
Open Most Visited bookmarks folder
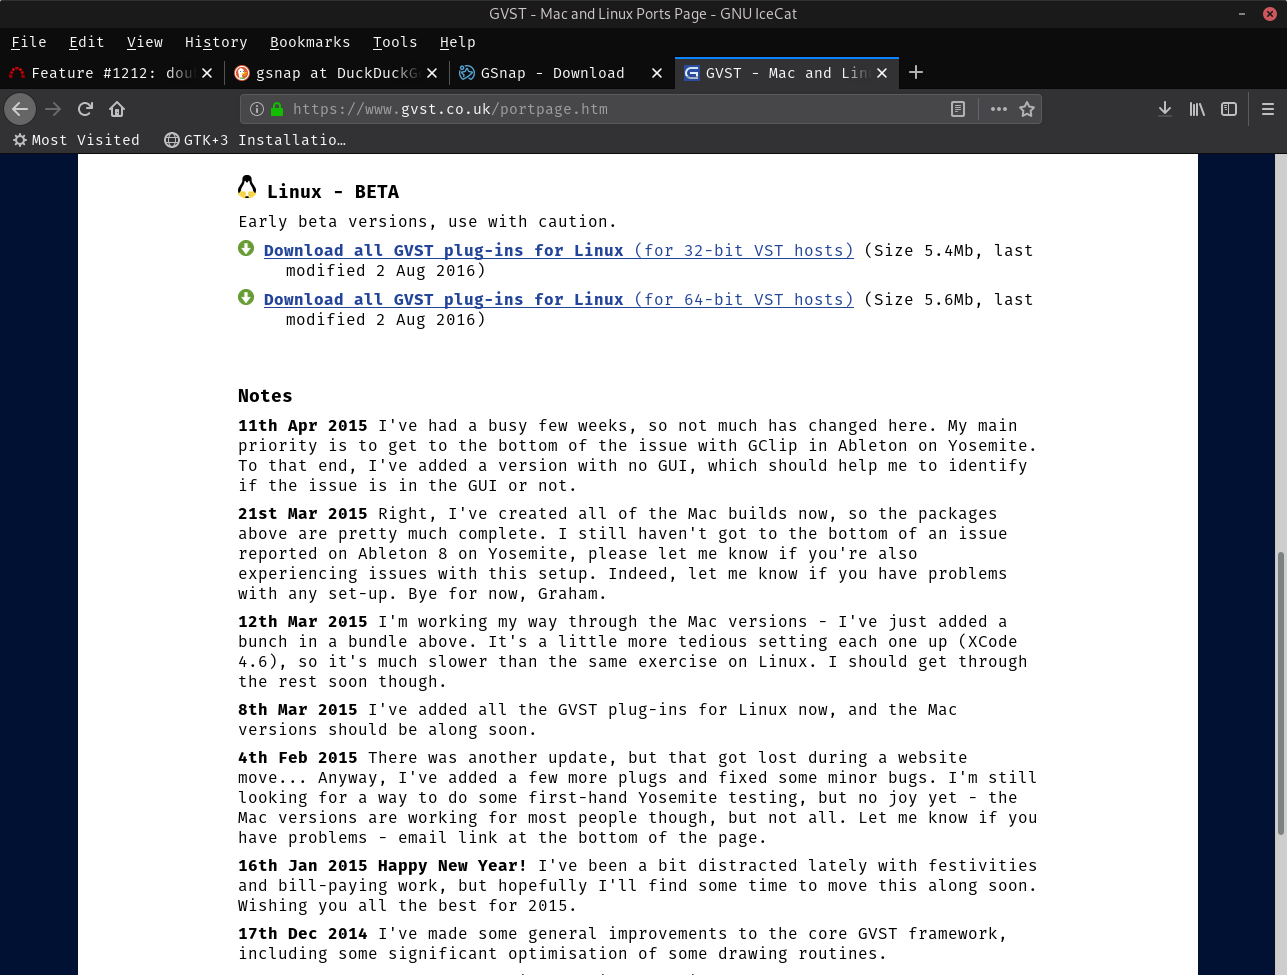click(76, 140)
